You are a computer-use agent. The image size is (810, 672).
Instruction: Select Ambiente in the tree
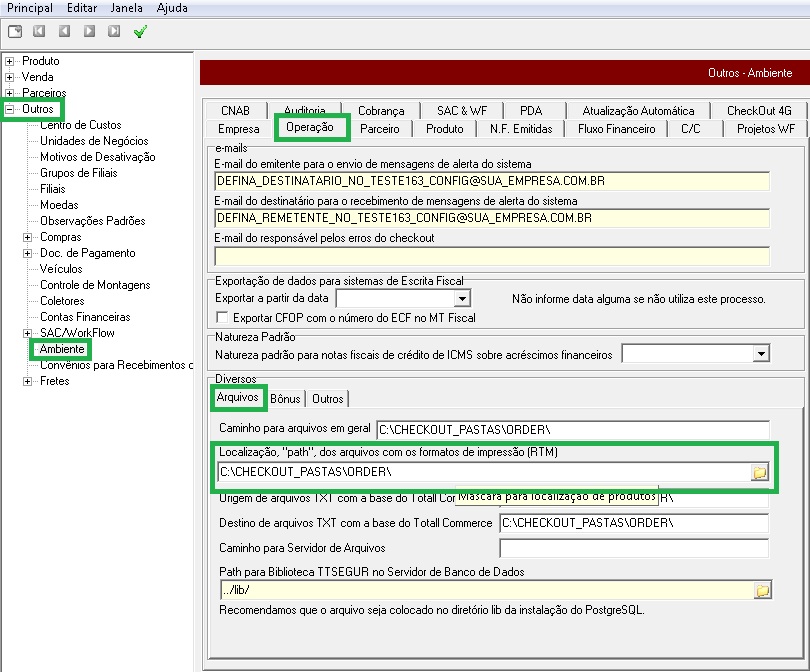pyautogui.click(x=62, y=349)
